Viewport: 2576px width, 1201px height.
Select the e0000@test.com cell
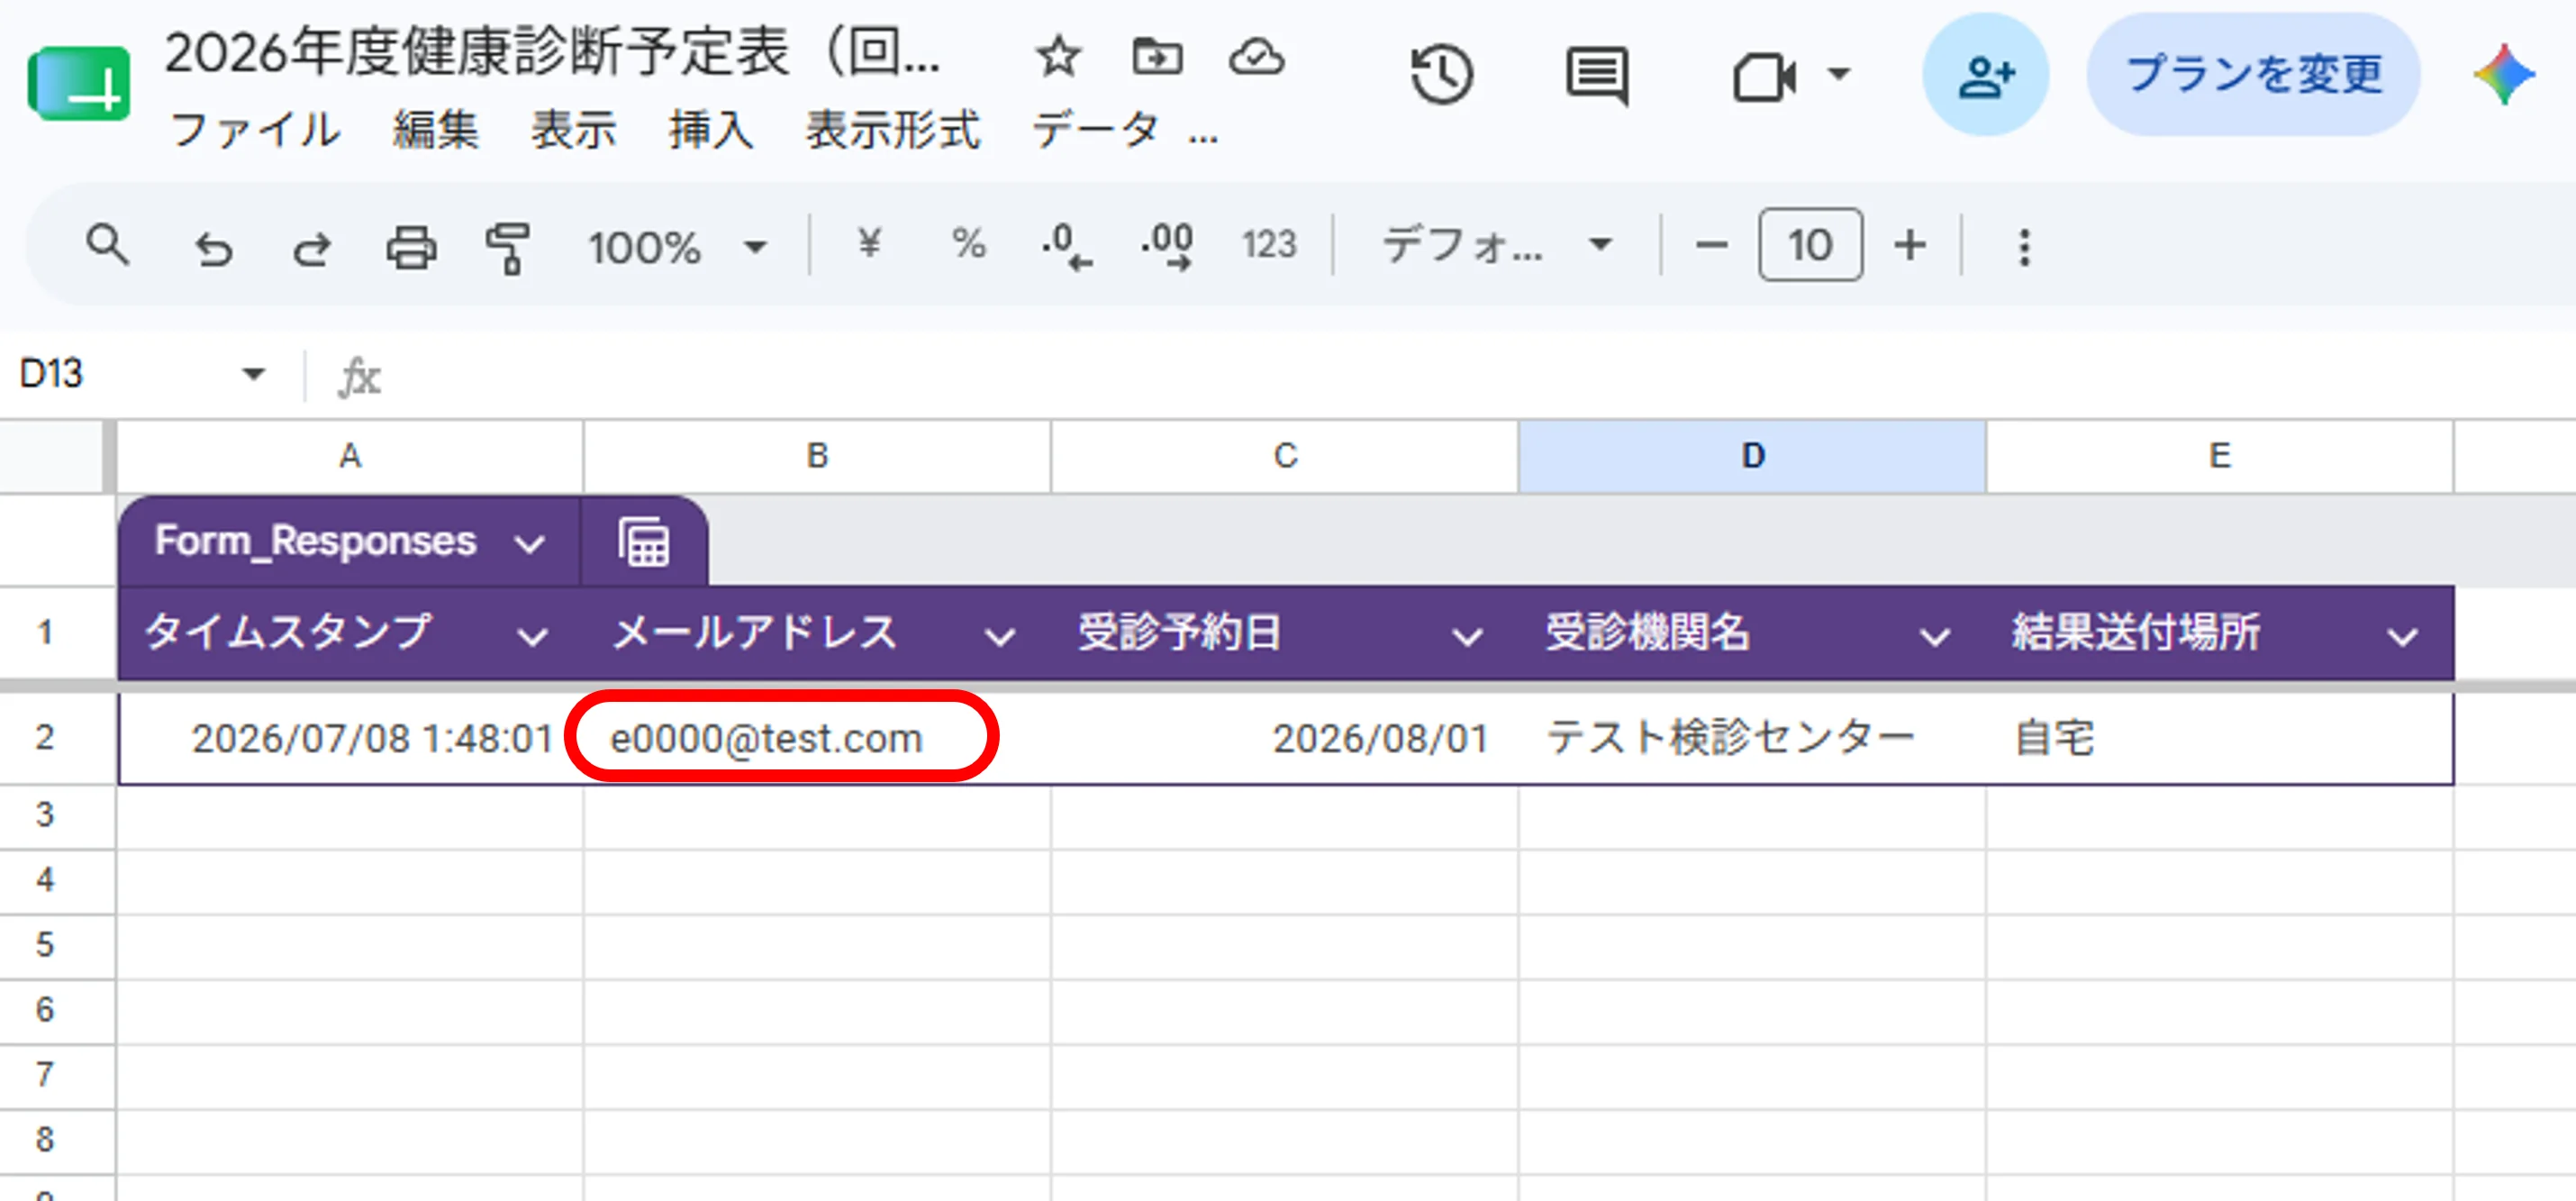(x=817, y=739)
